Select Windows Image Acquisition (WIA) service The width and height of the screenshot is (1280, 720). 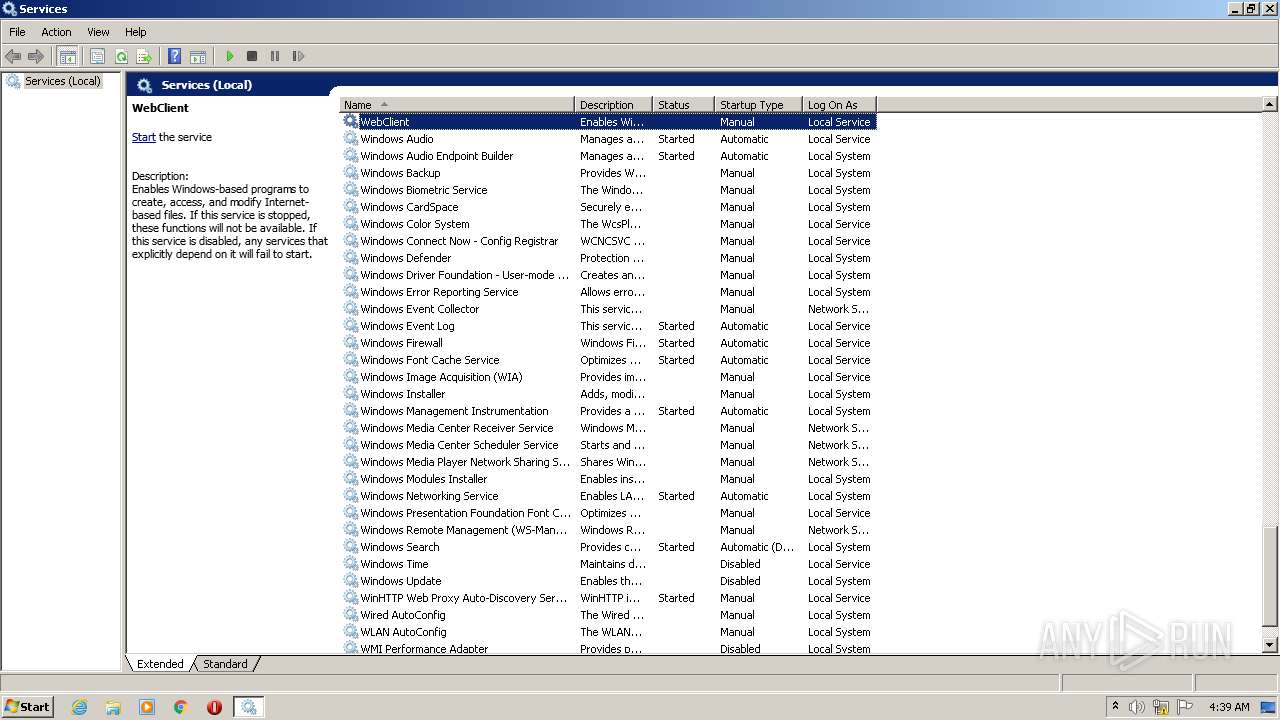coord(608,377)
